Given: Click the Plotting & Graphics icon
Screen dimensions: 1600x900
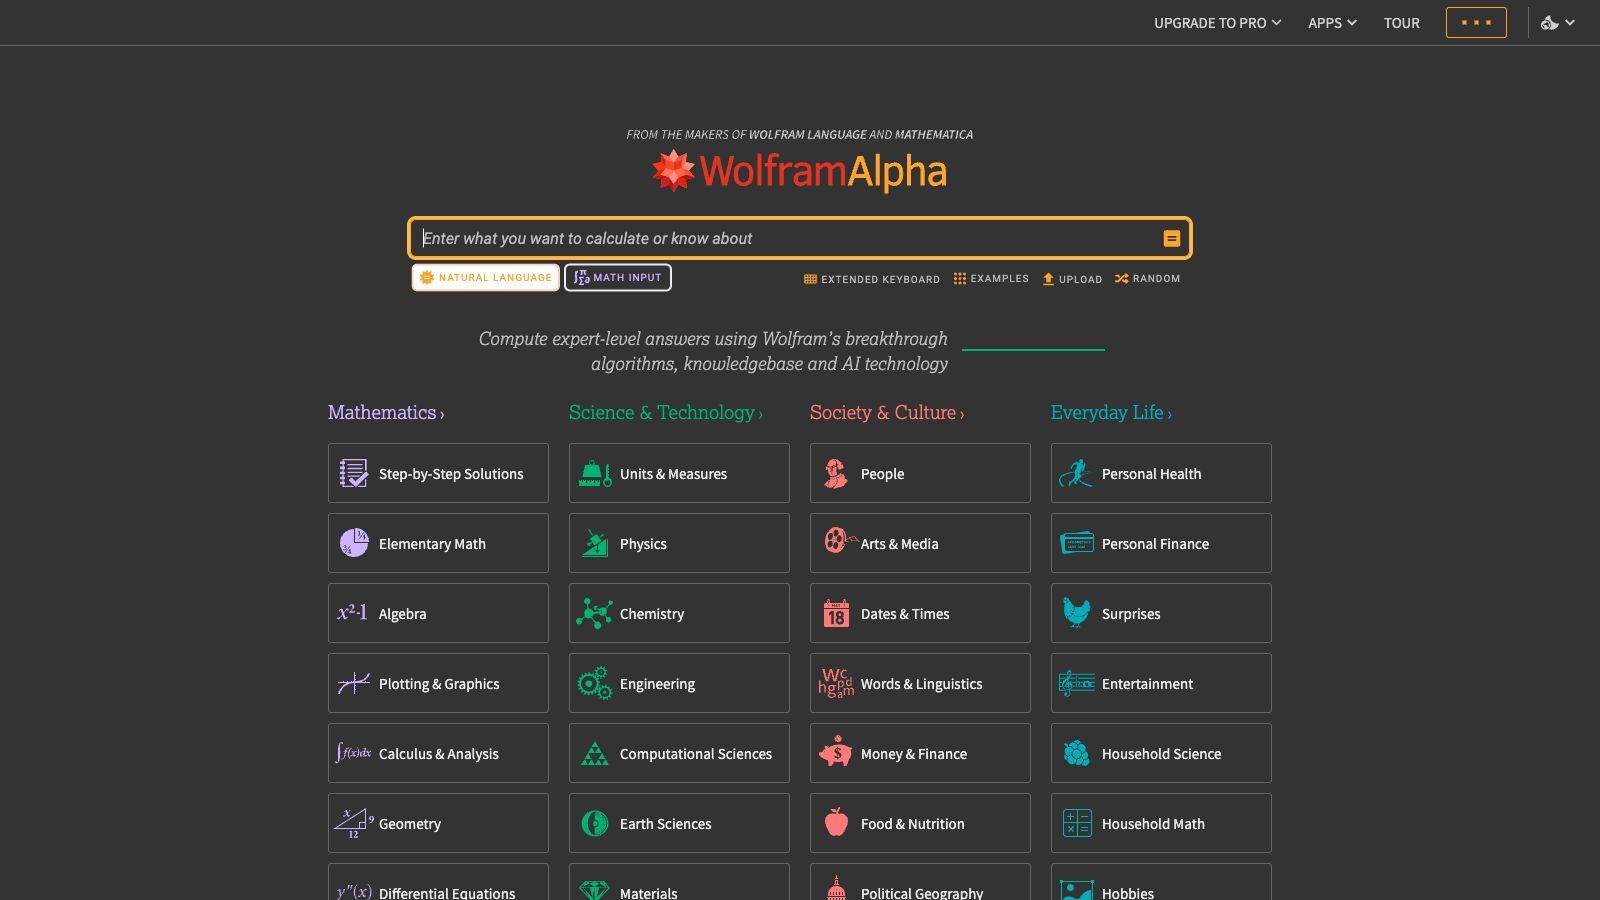Looking at the screenshot, I should [353, 683].
